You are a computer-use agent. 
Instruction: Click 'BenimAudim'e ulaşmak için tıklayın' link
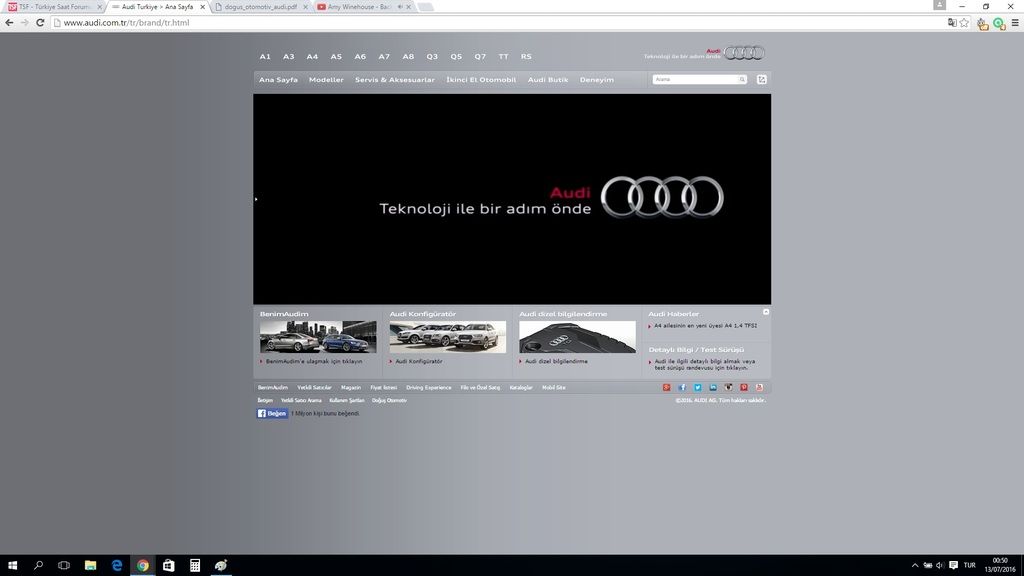pos(313,361)
